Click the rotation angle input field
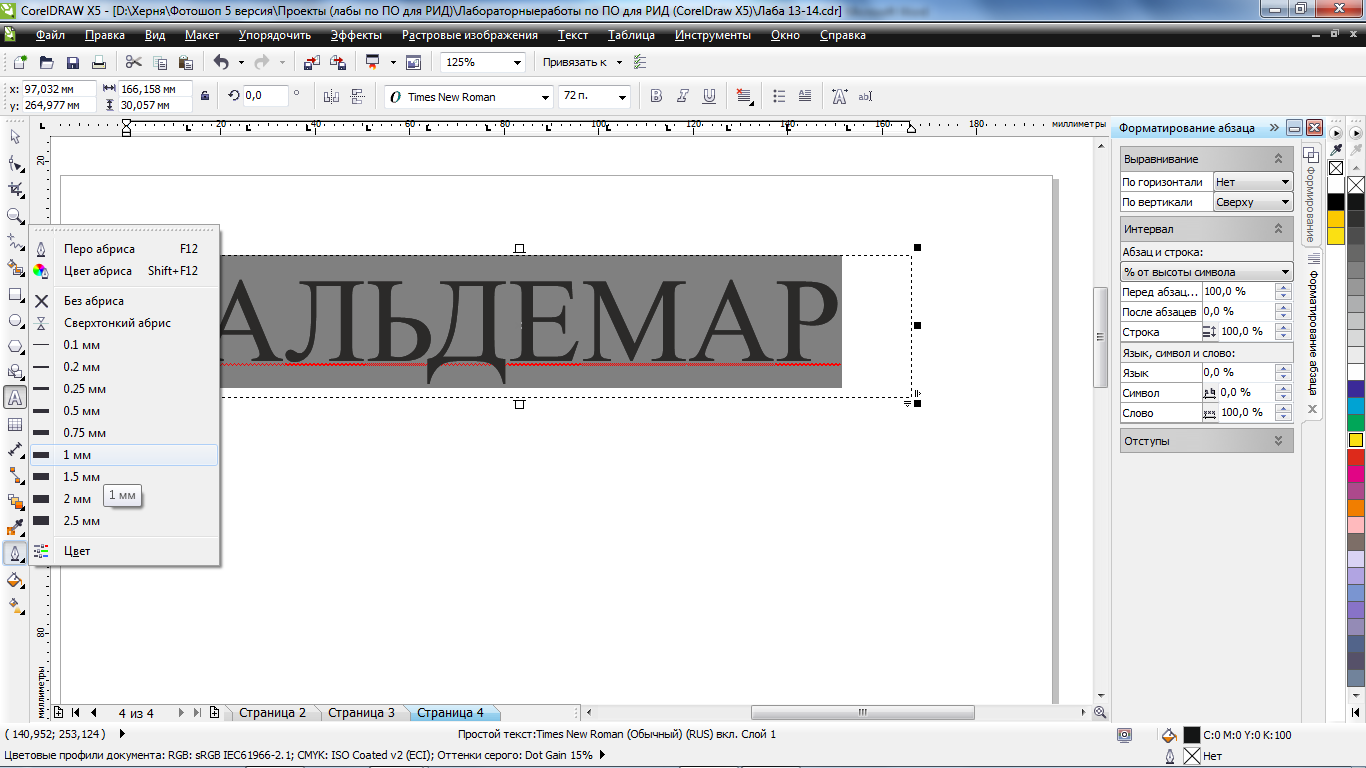 (x=264, y=96)
